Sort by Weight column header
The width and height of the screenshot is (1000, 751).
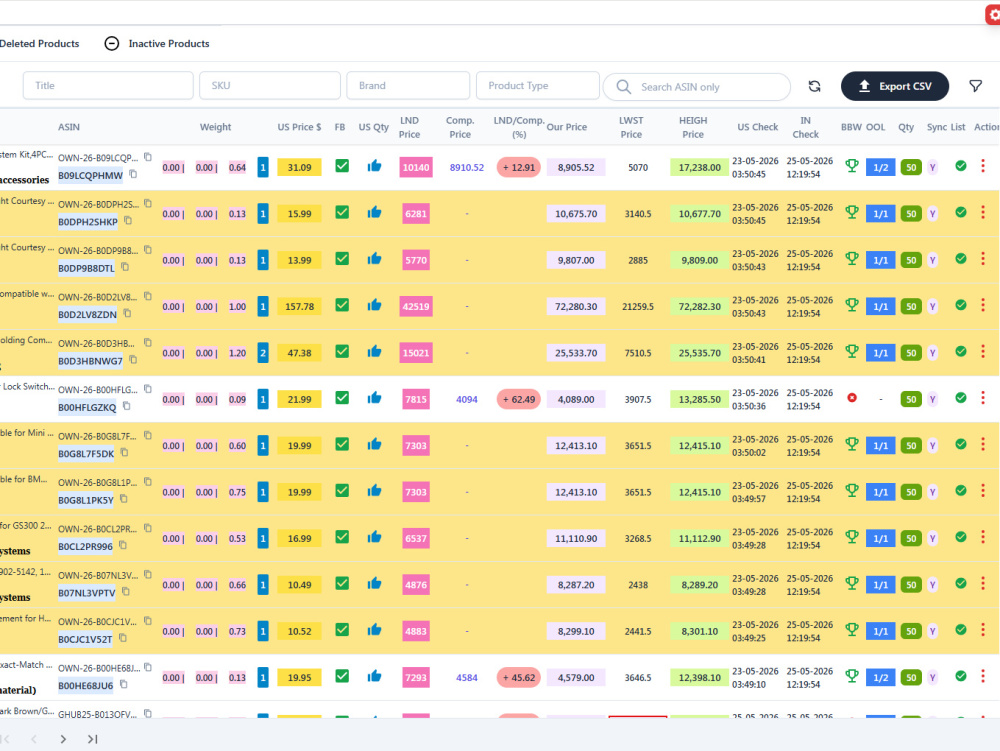click(x=216, y=127)
